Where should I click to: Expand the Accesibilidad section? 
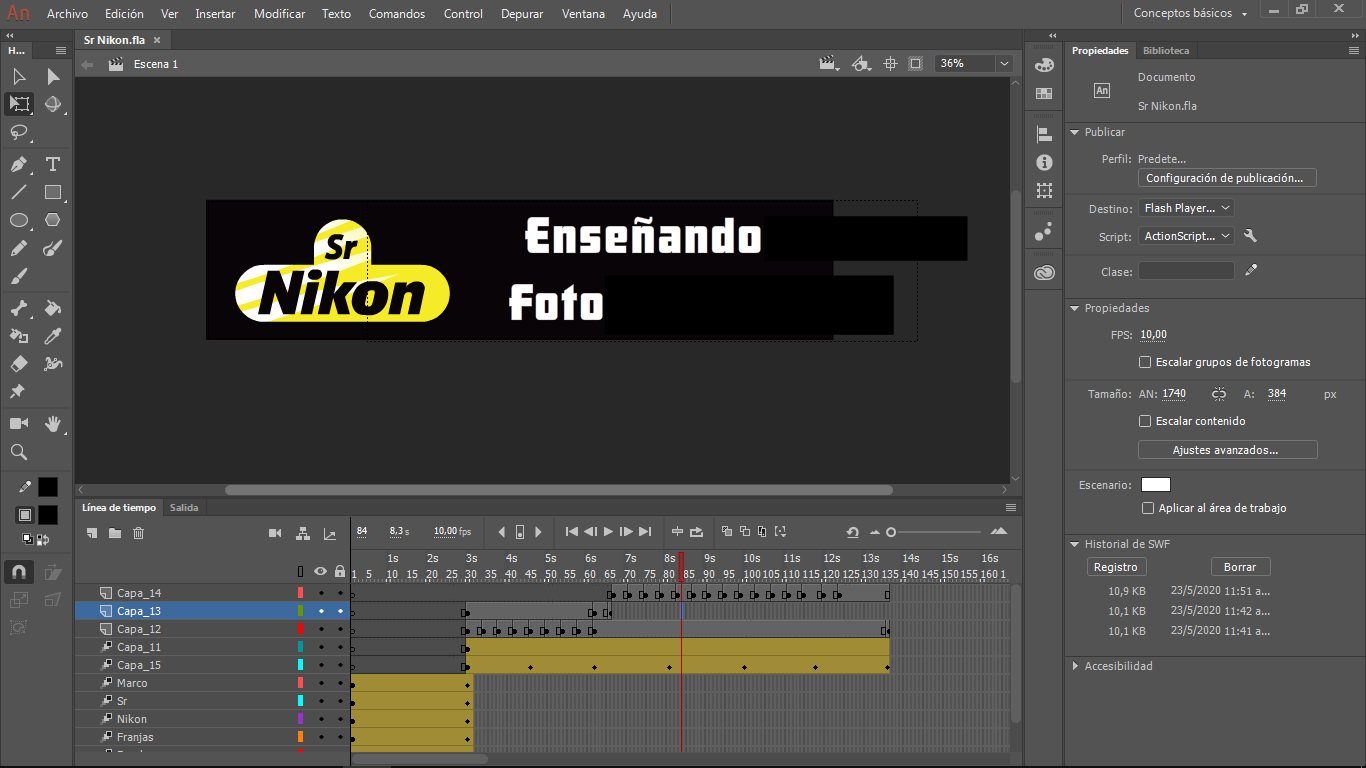tap(1074, 666)
